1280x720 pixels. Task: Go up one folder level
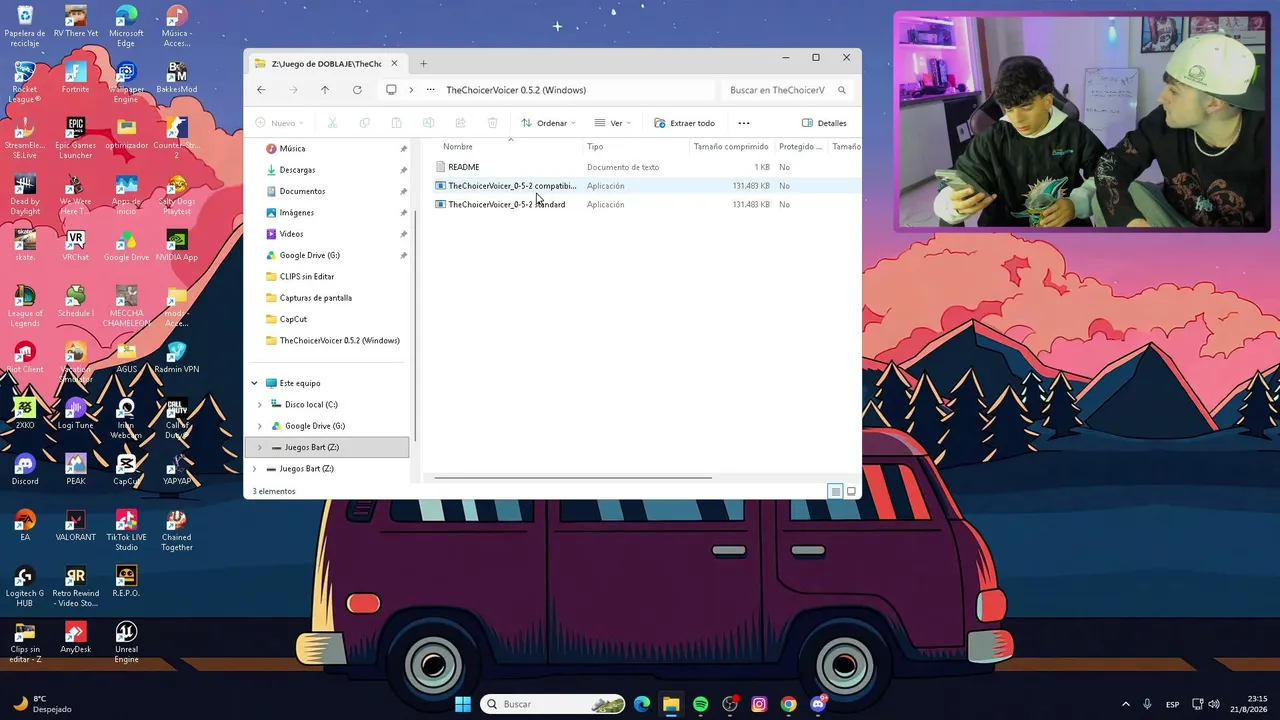tap(325, 90)
